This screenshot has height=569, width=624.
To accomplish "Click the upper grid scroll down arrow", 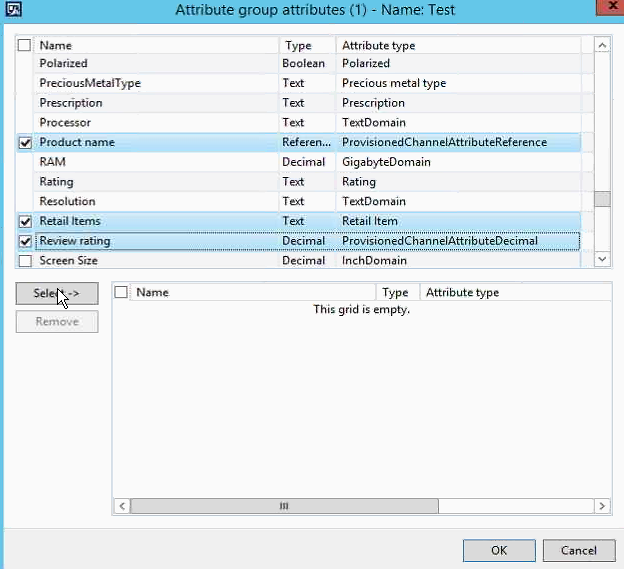I will (x=602, y=259).
